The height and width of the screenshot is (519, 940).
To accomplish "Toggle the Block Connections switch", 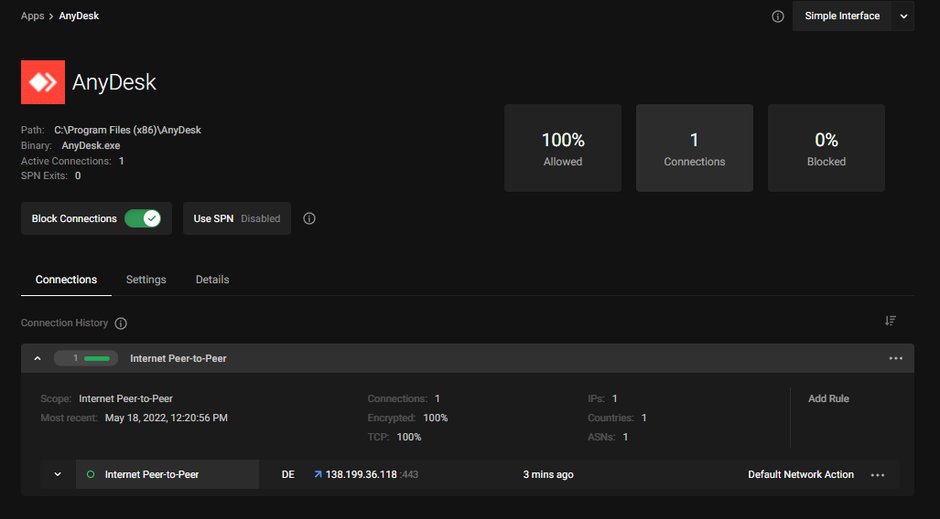I will click(x=143, y=219).
